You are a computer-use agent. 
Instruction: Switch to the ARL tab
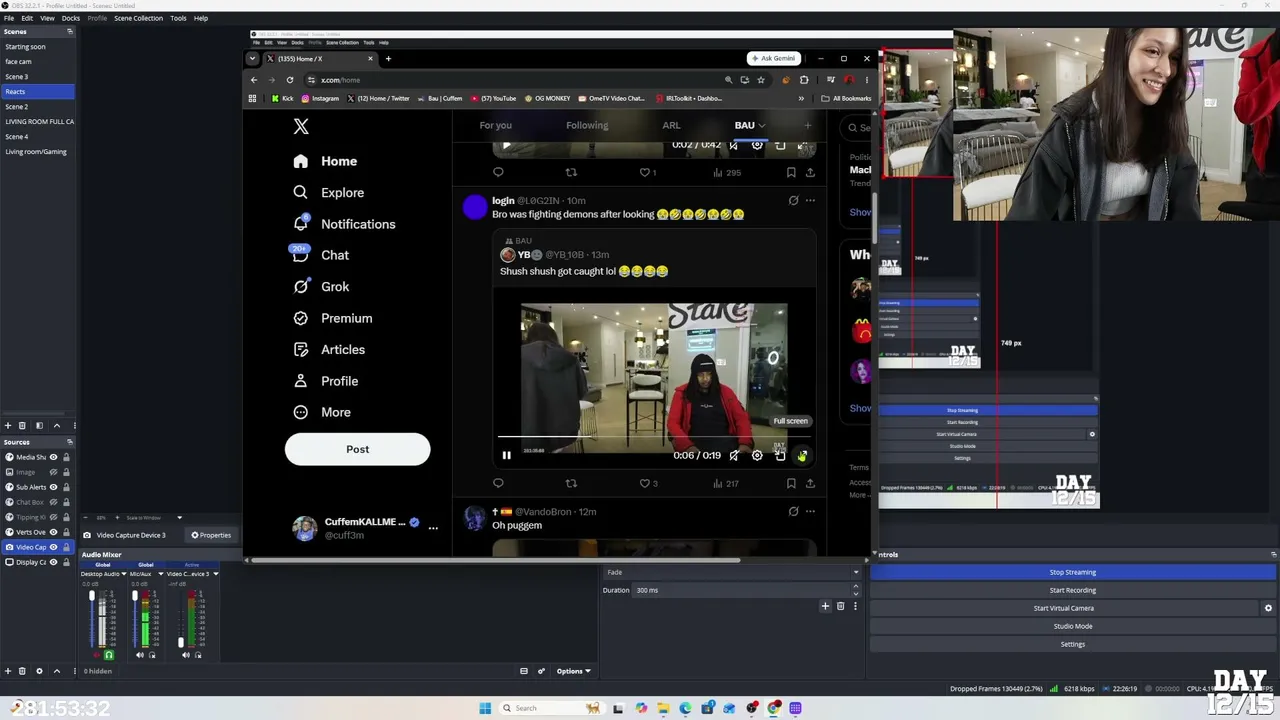point(671,126)
